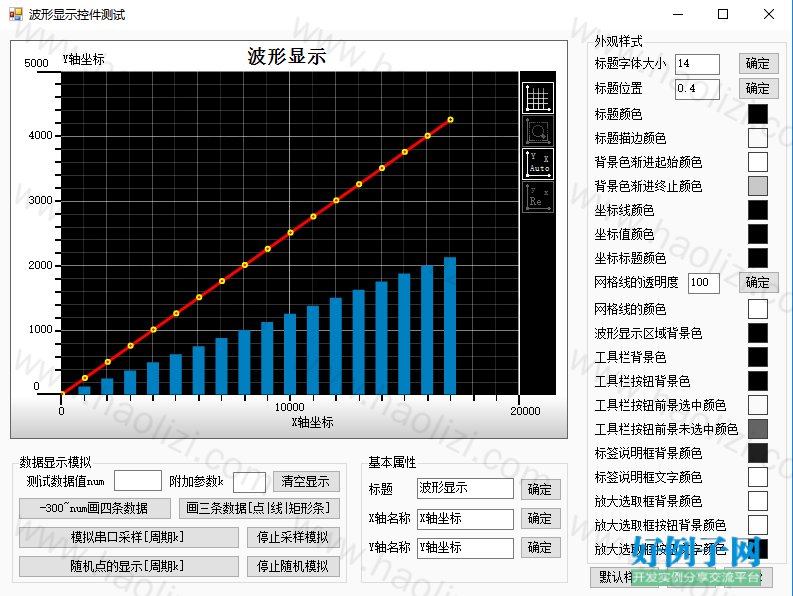Image resolution: width=793 pixels, height=596 pixels.
Task: Open the 工具栏按钮前景选中颜色 swatch
Action: click(x=758, y=405)
